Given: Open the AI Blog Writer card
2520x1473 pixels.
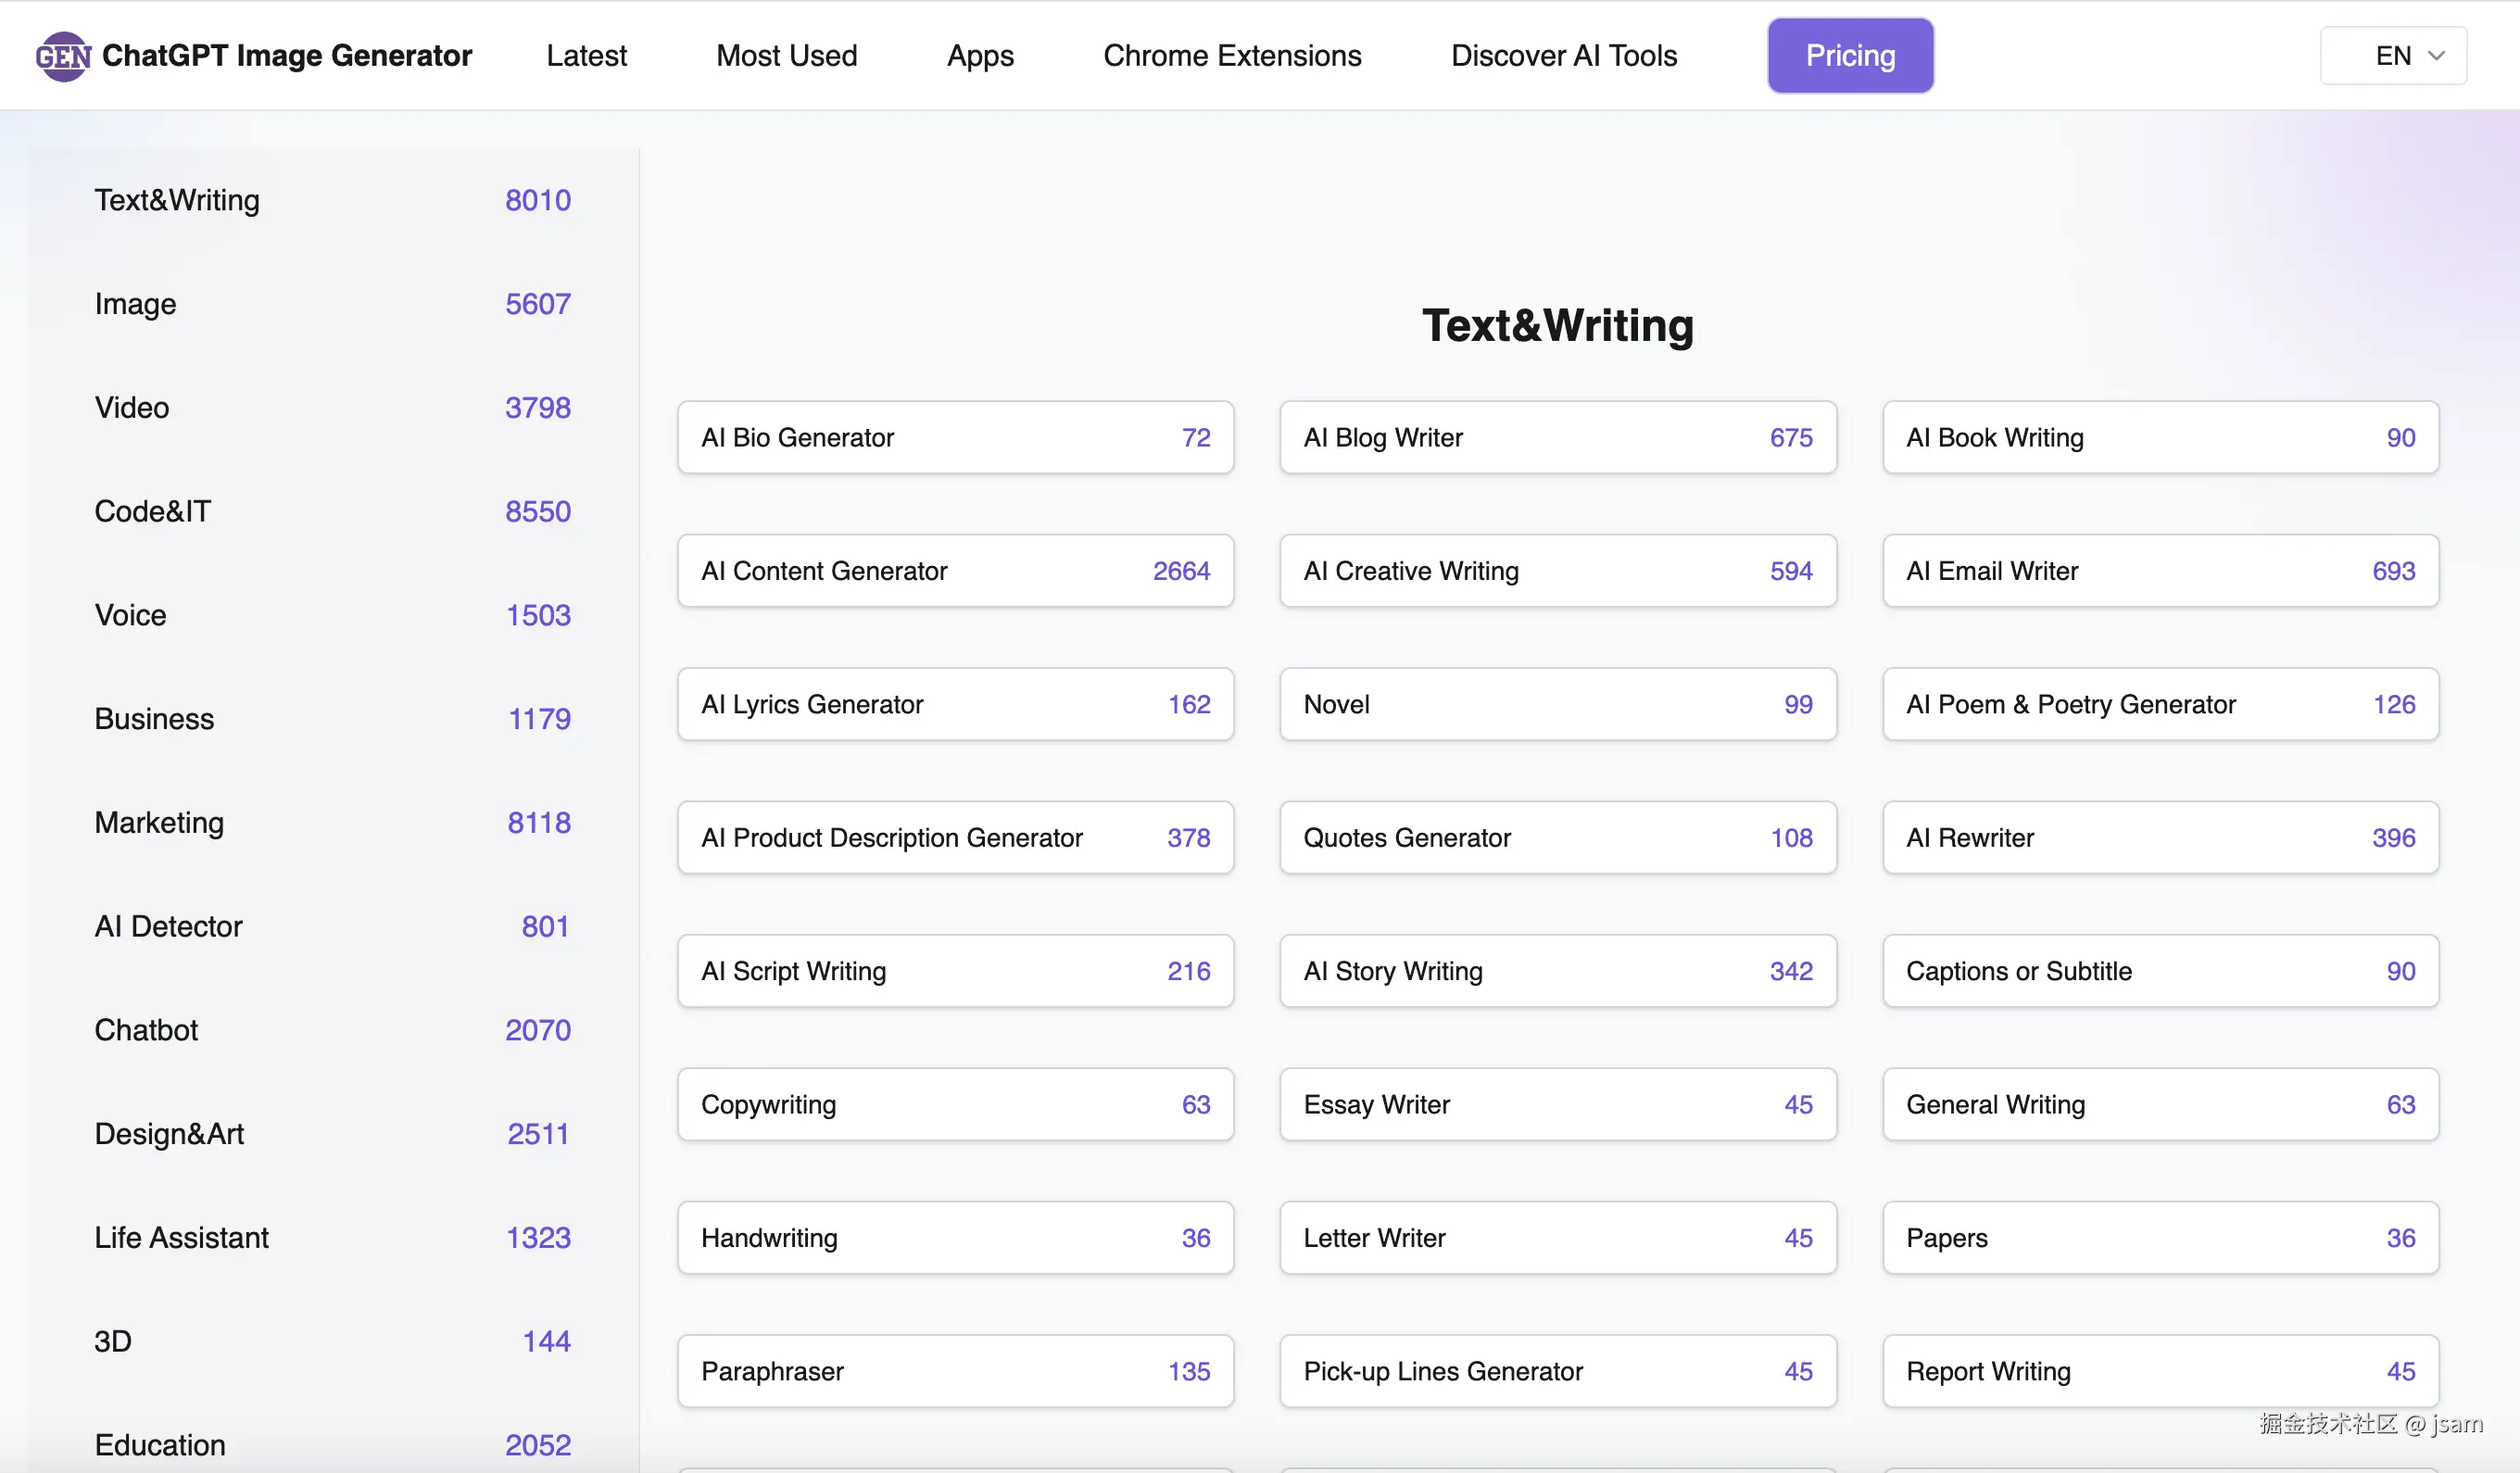Looking at the screenshot, I should click(1557, 438).
